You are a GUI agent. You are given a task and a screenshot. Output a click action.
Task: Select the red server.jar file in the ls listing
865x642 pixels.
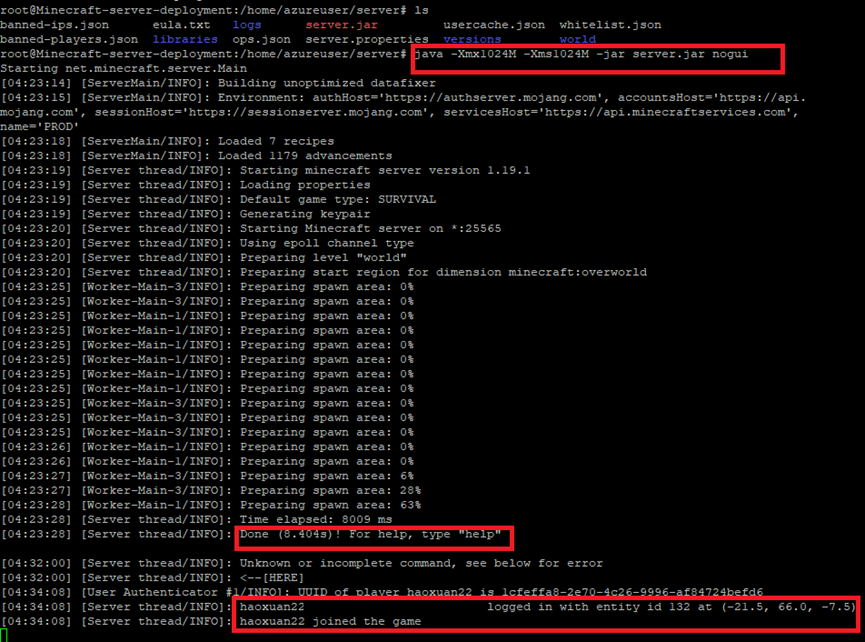click(341, 25)
